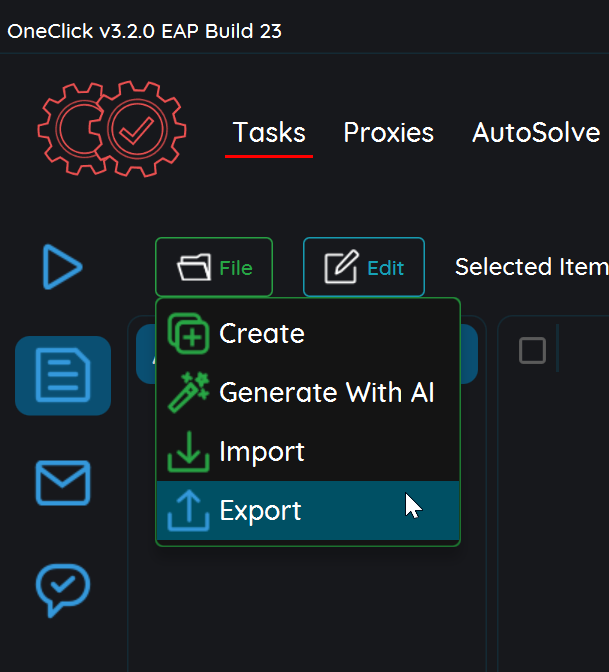Click the magic wand Generate With AI icon
The image size is (609, 672).
pos(189,392)
